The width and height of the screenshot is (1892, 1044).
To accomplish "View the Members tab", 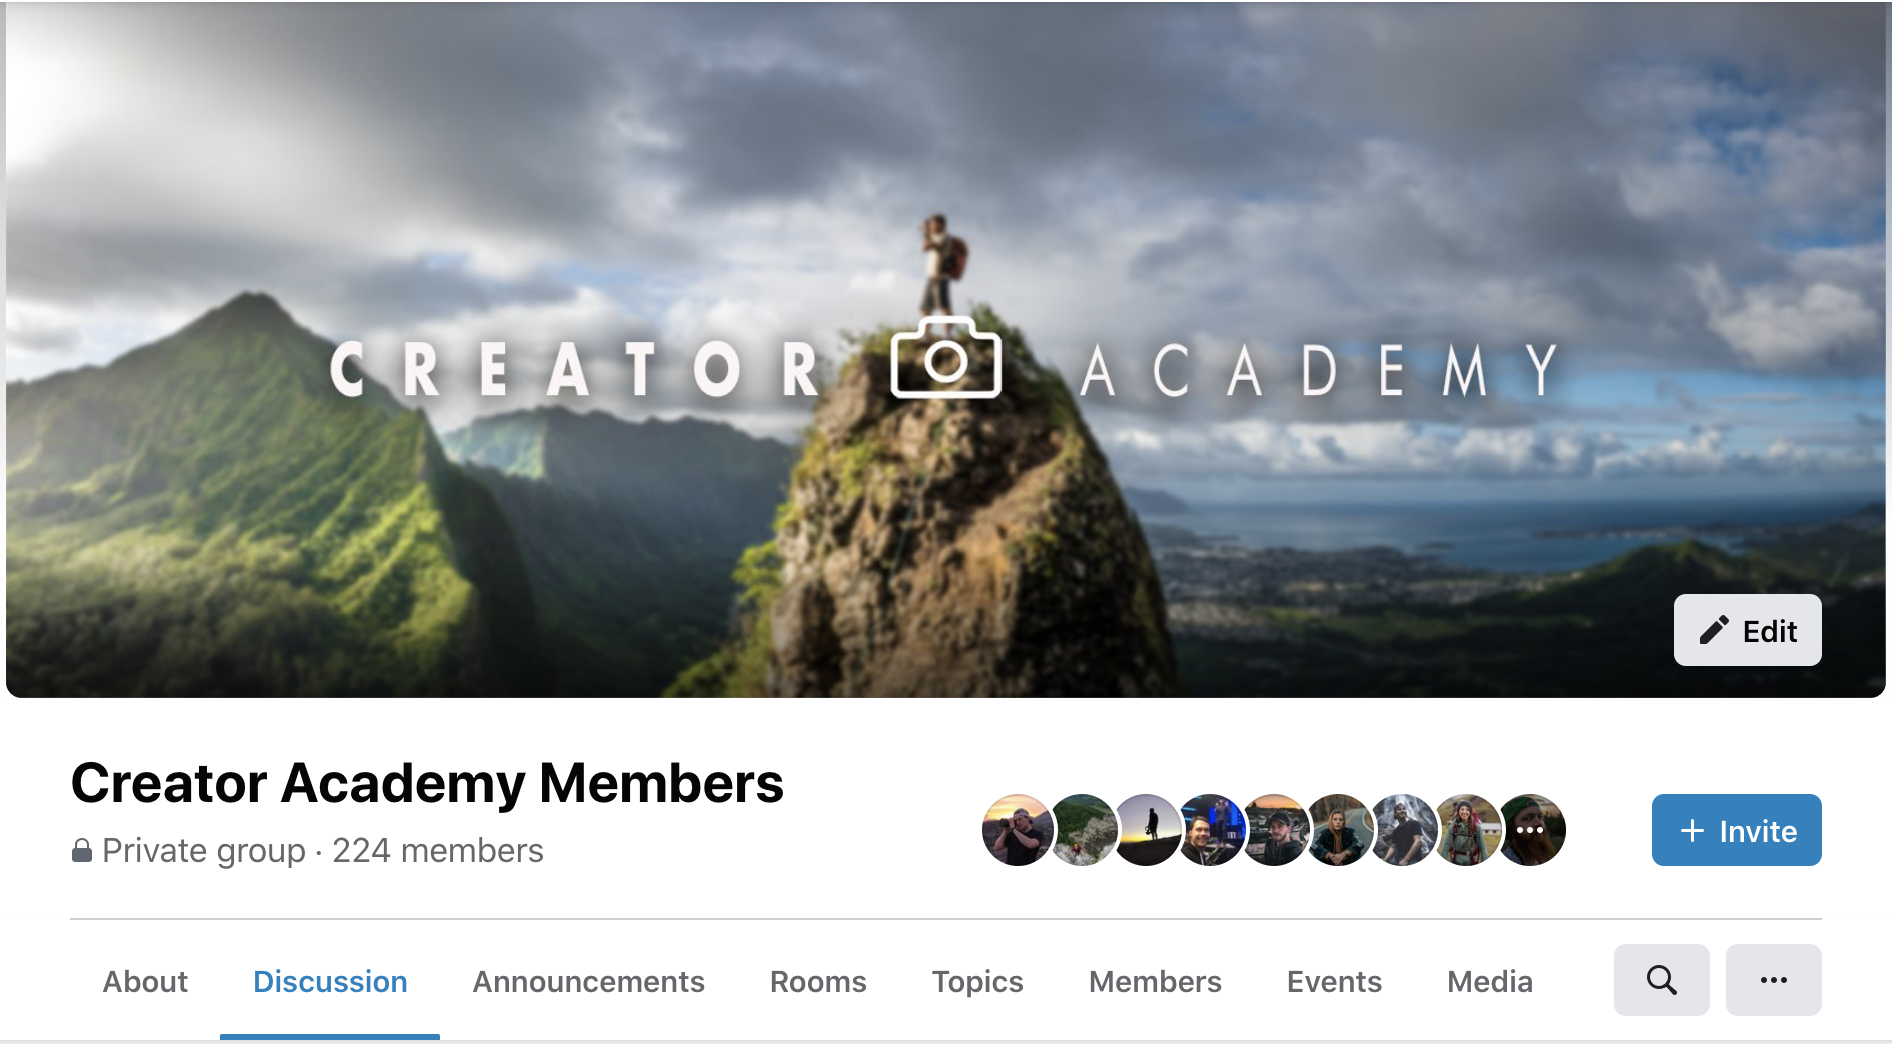I will [x=1155, y=981].
